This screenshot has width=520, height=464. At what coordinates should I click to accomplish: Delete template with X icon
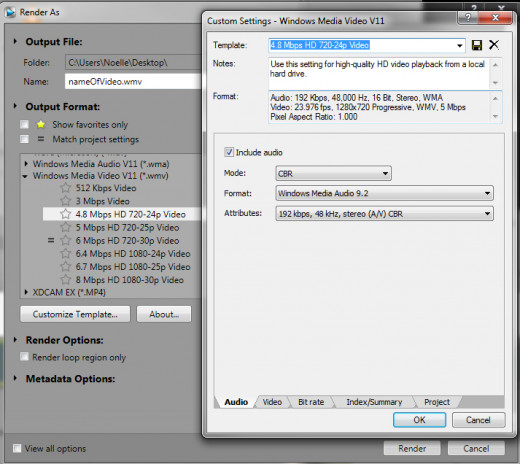[x=494, y=45]
